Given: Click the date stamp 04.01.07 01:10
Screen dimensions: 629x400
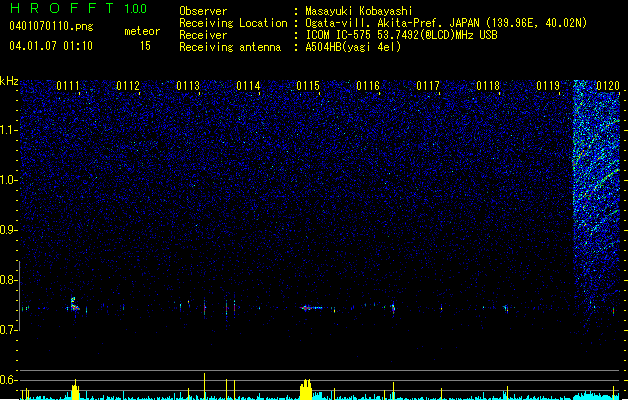Looking at the screenshot, I should pos(51,45).
